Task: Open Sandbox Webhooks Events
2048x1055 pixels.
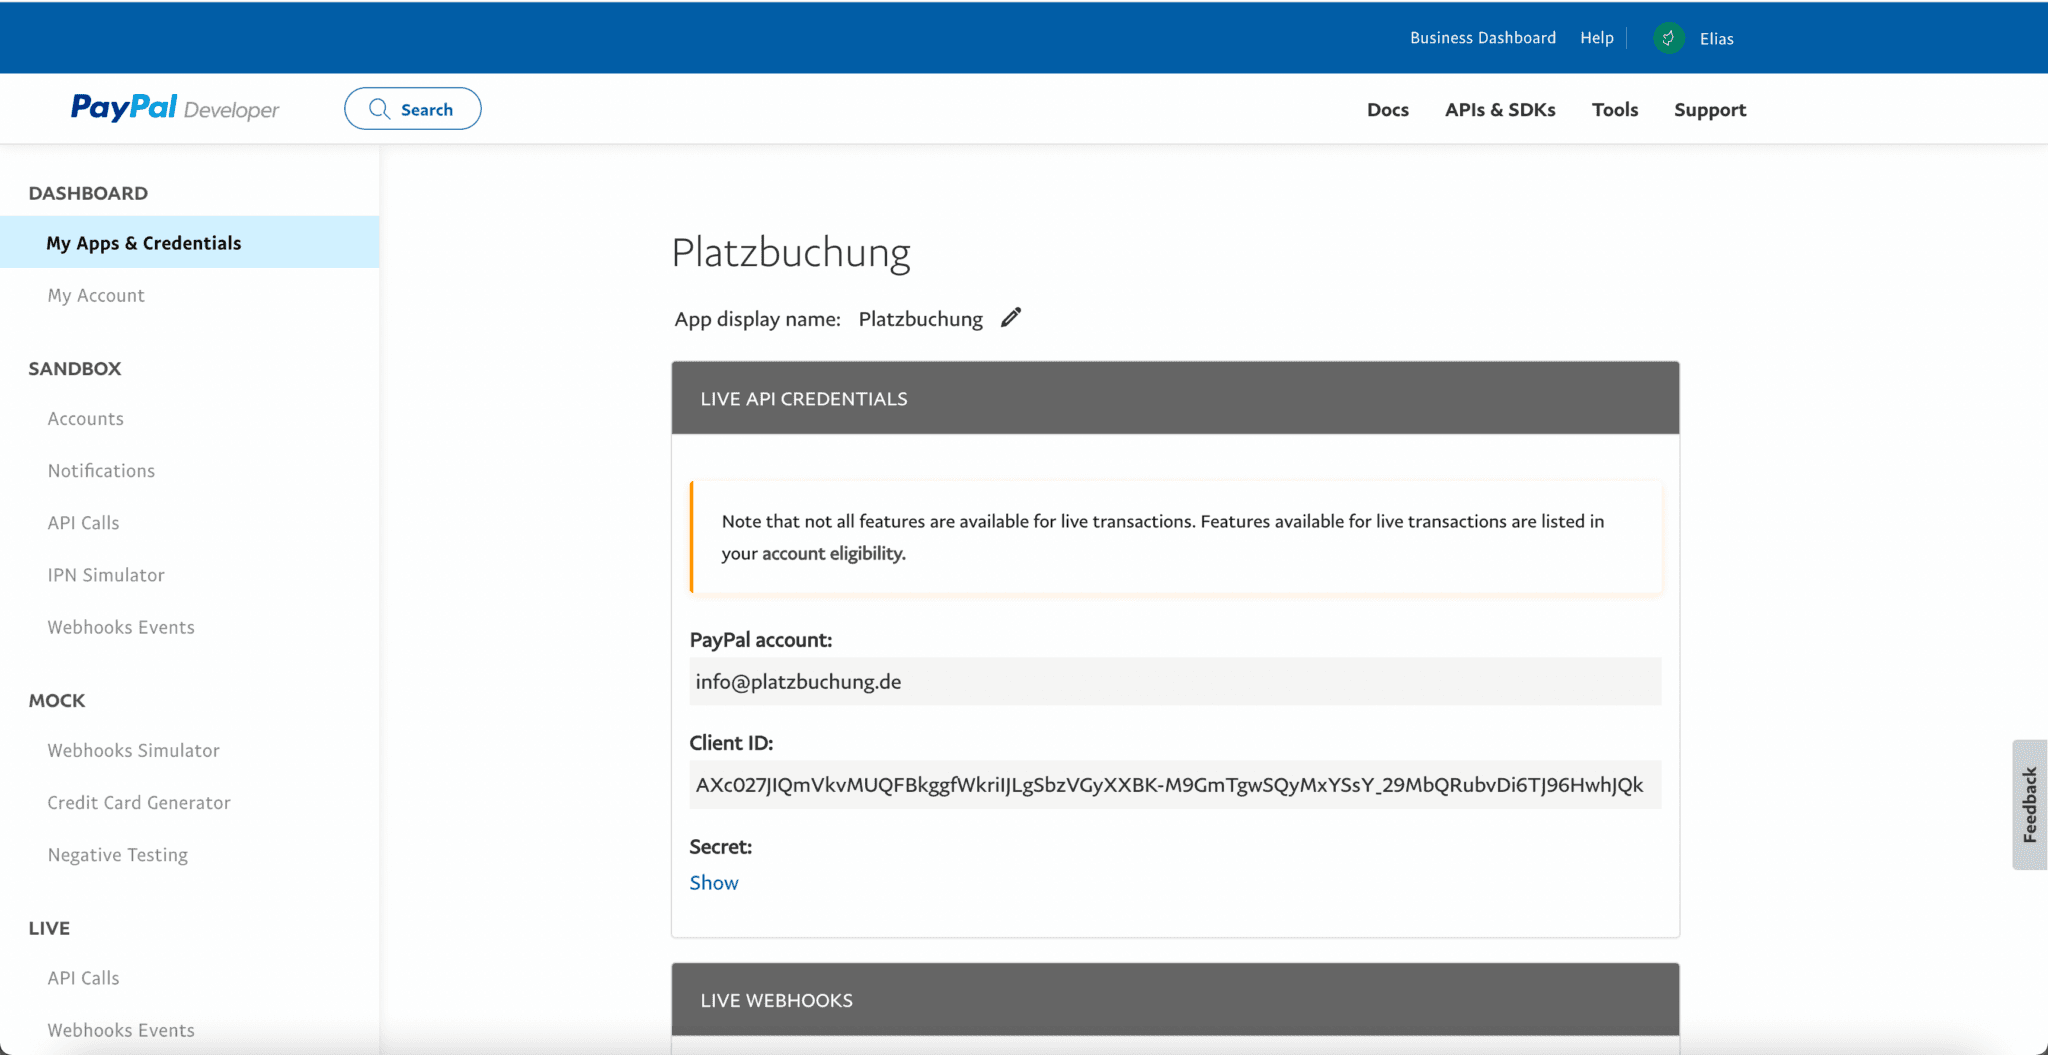Action: pos(121,627)
